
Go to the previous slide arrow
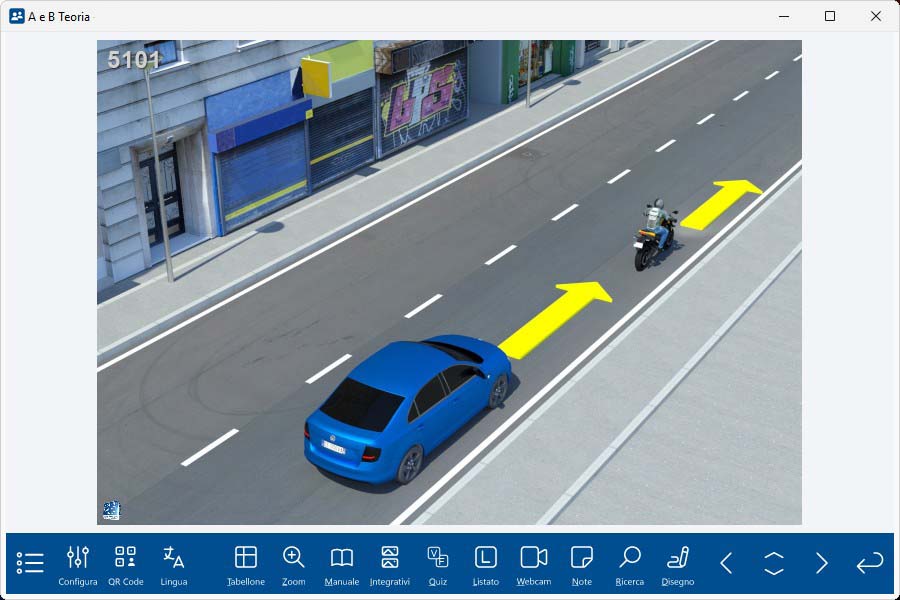click(x=726, y=563)
